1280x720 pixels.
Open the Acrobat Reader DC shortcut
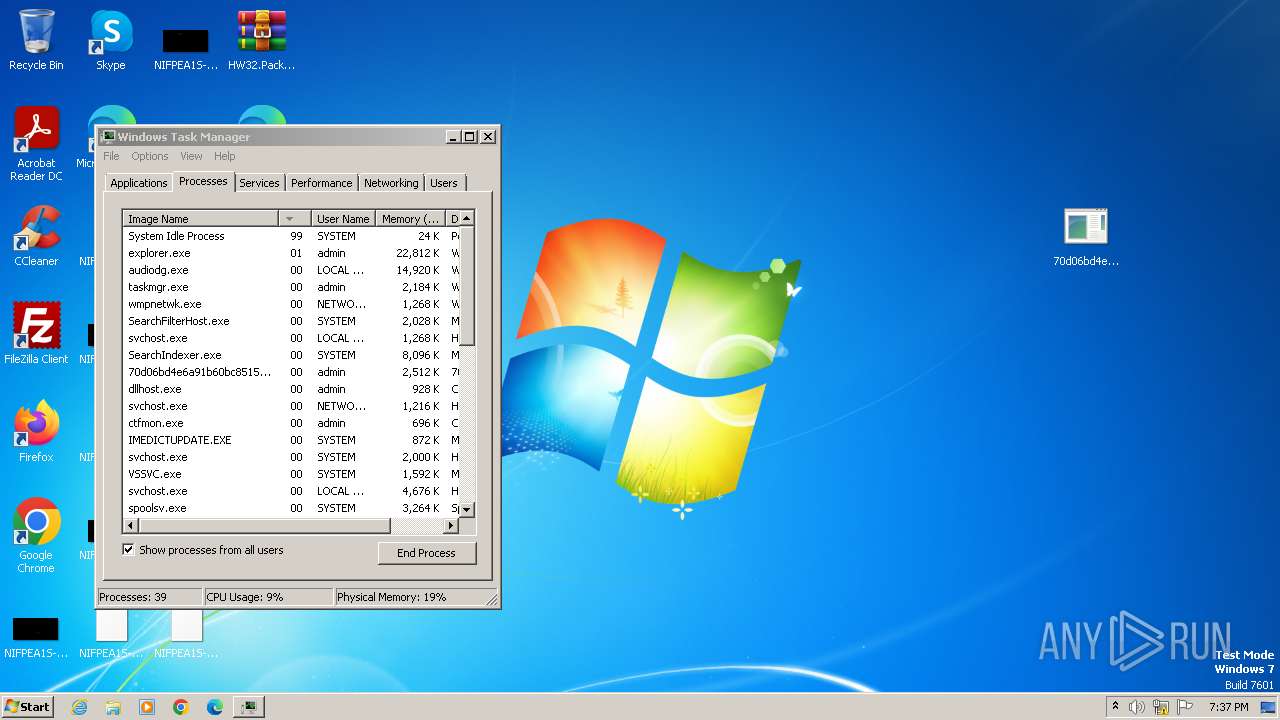36,144
